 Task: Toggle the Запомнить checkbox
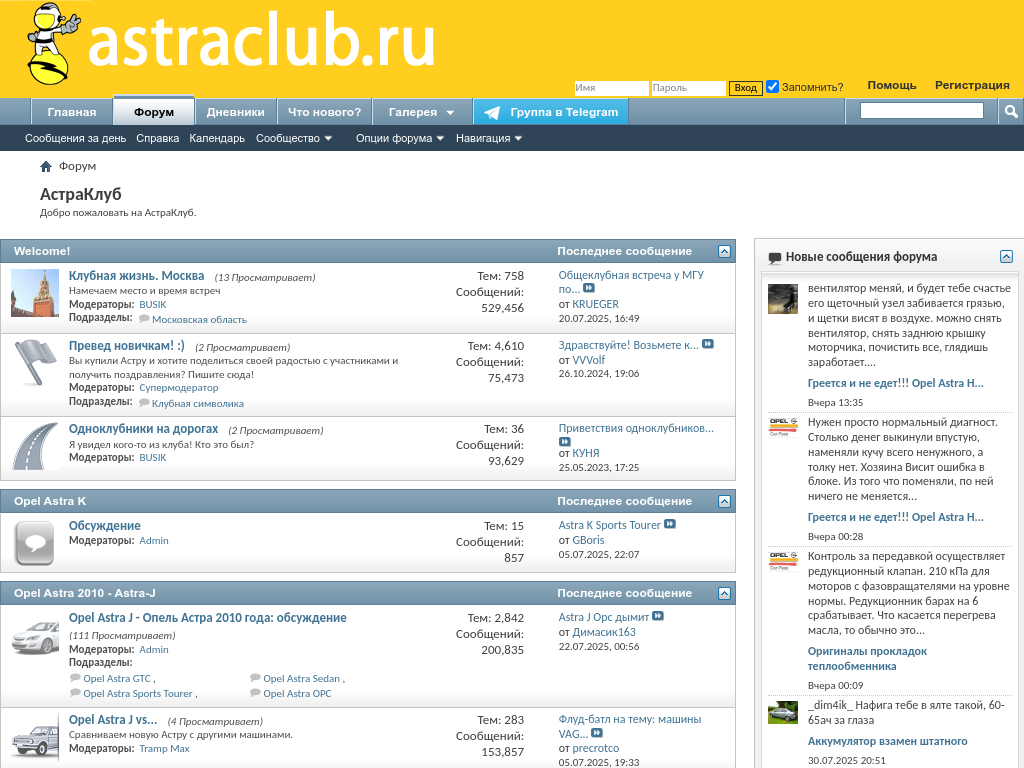tap(772, 87)
